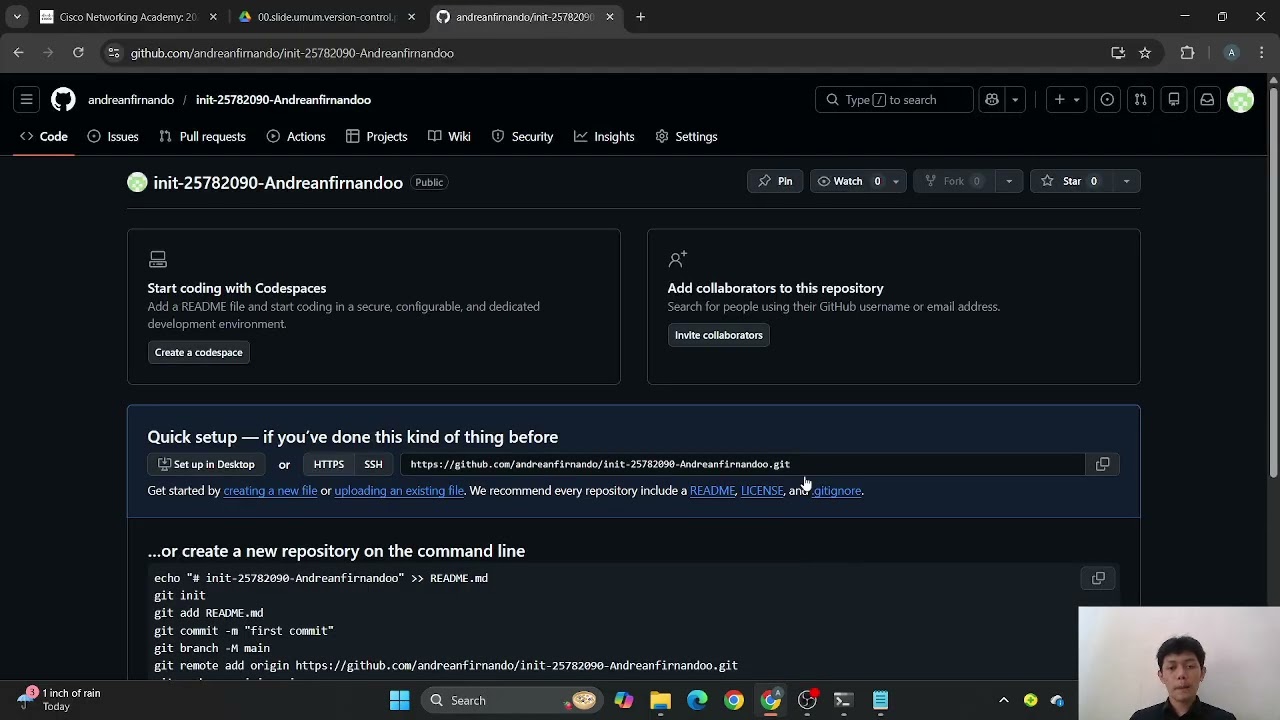1280x720 pixels.
Task: Click the repository clone URL field
Action: (742, 464)
